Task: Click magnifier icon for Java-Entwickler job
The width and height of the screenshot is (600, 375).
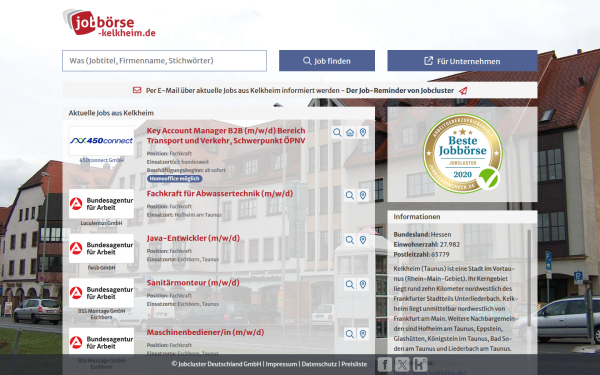Action: [x=350, y=240]
